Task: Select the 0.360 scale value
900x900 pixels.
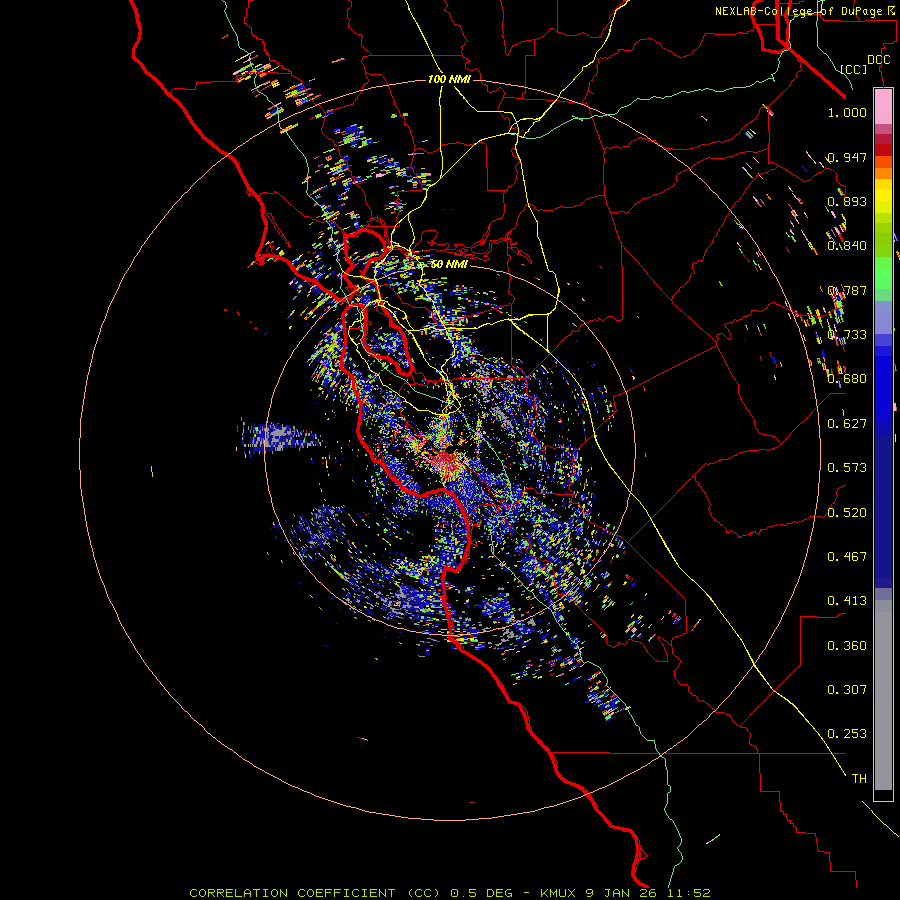Action: coord(847,646)
